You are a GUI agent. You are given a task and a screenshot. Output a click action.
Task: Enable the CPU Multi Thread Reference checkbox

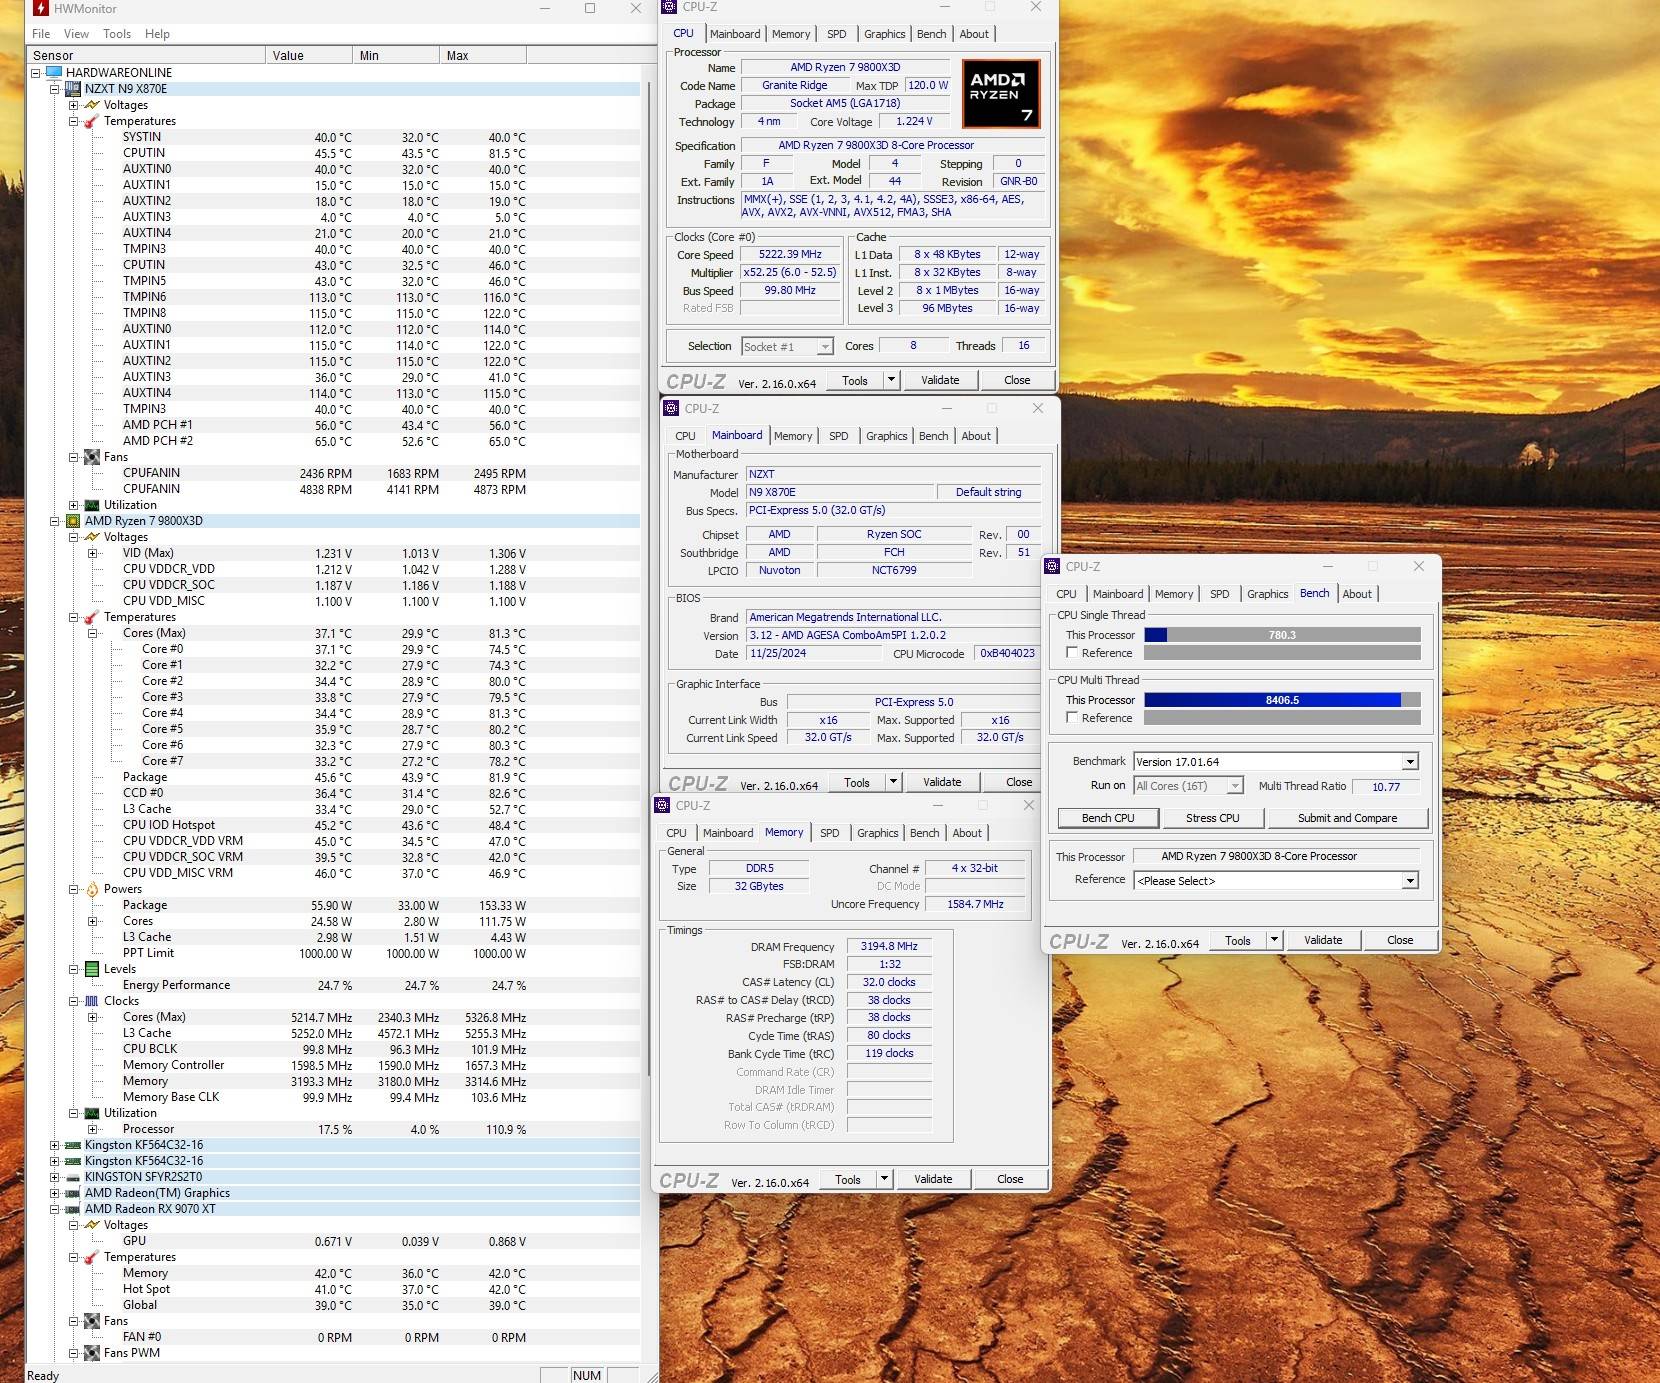coord(1072,718)
